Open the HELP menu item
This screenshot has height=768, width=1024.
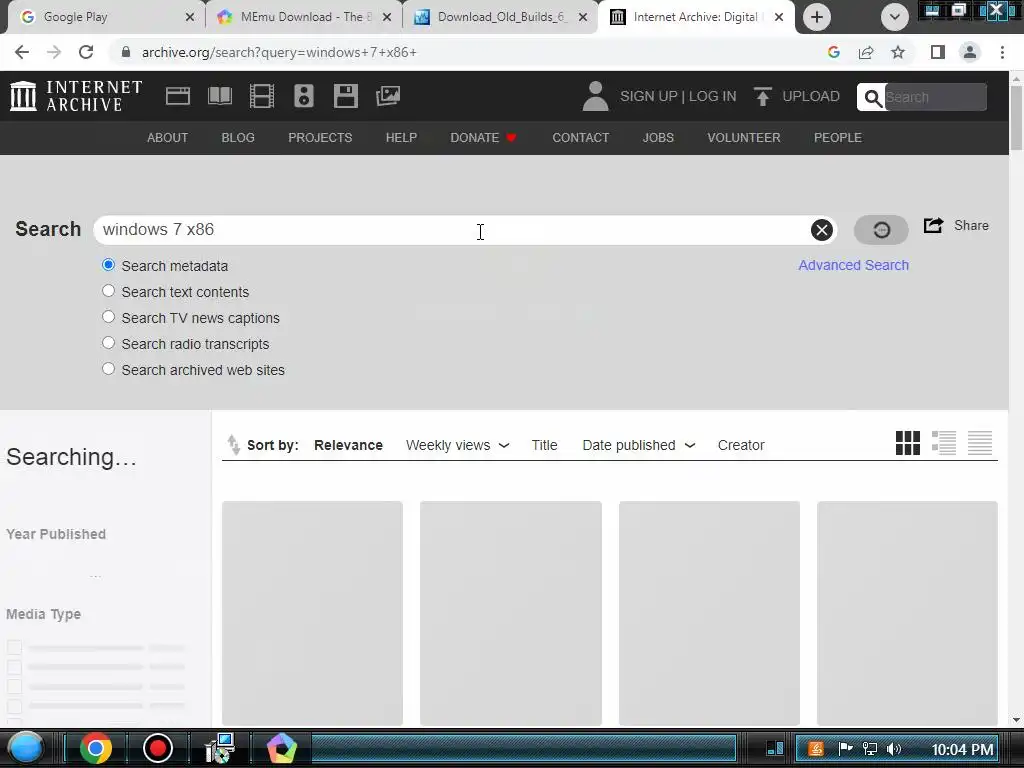point(401,138)
